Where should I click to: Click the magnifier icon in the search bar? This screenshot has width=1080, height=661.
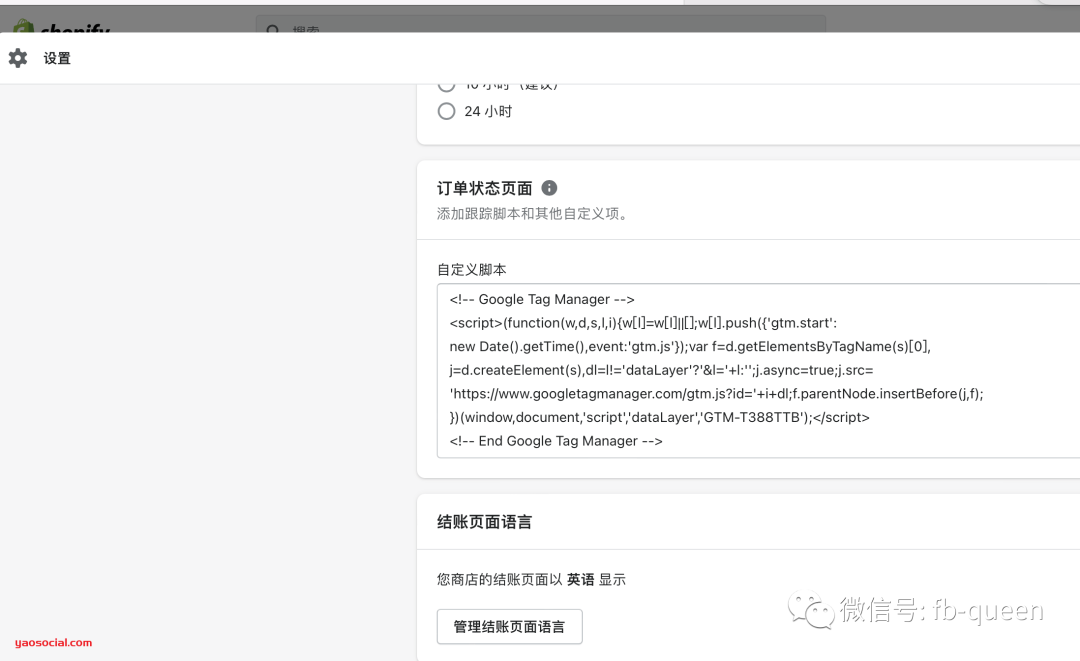point(273,30)
